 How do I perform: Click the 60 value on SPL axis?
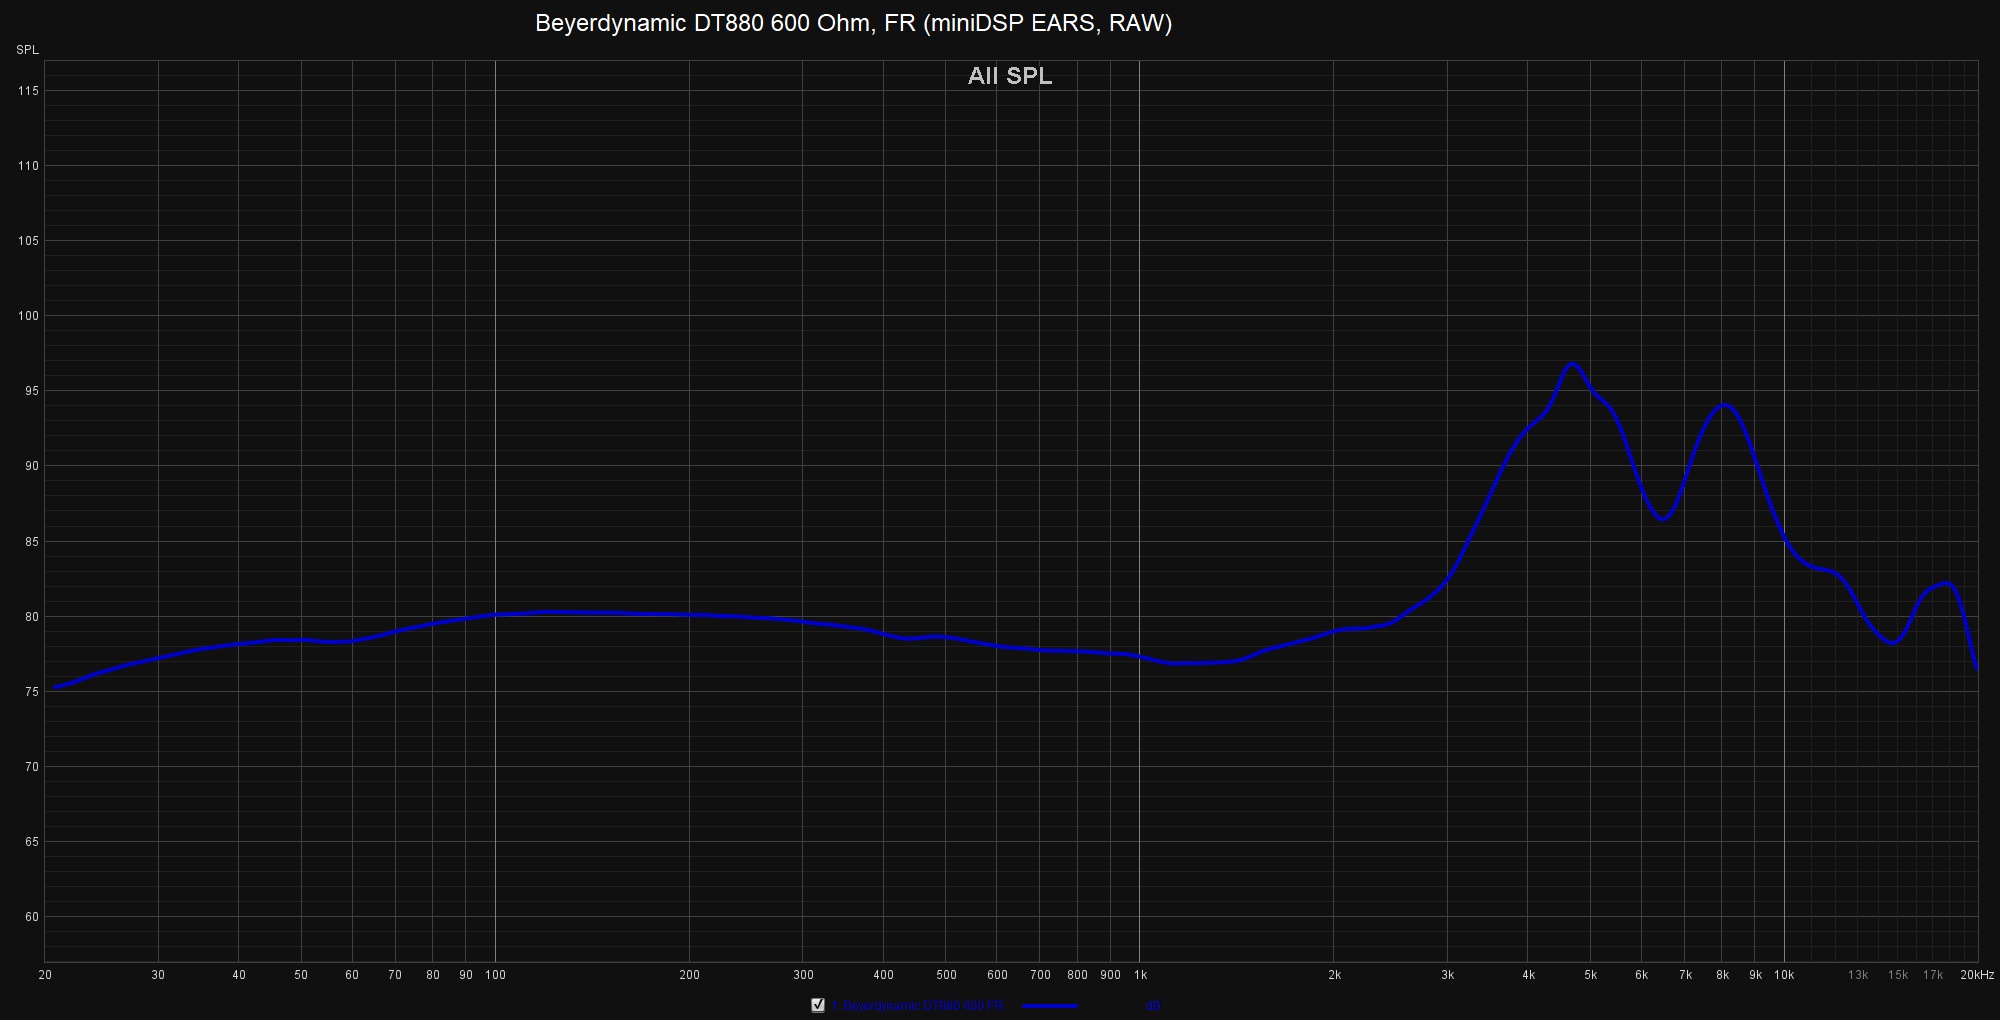(x=31, y=917)
